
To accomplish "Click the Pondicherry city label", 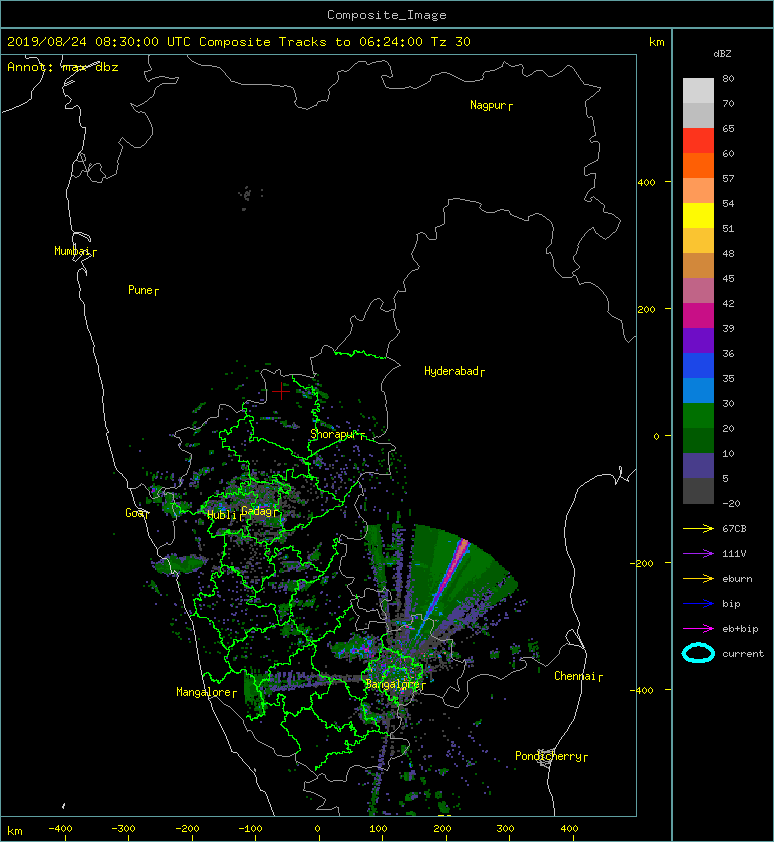I will click(x=551, y=757).
